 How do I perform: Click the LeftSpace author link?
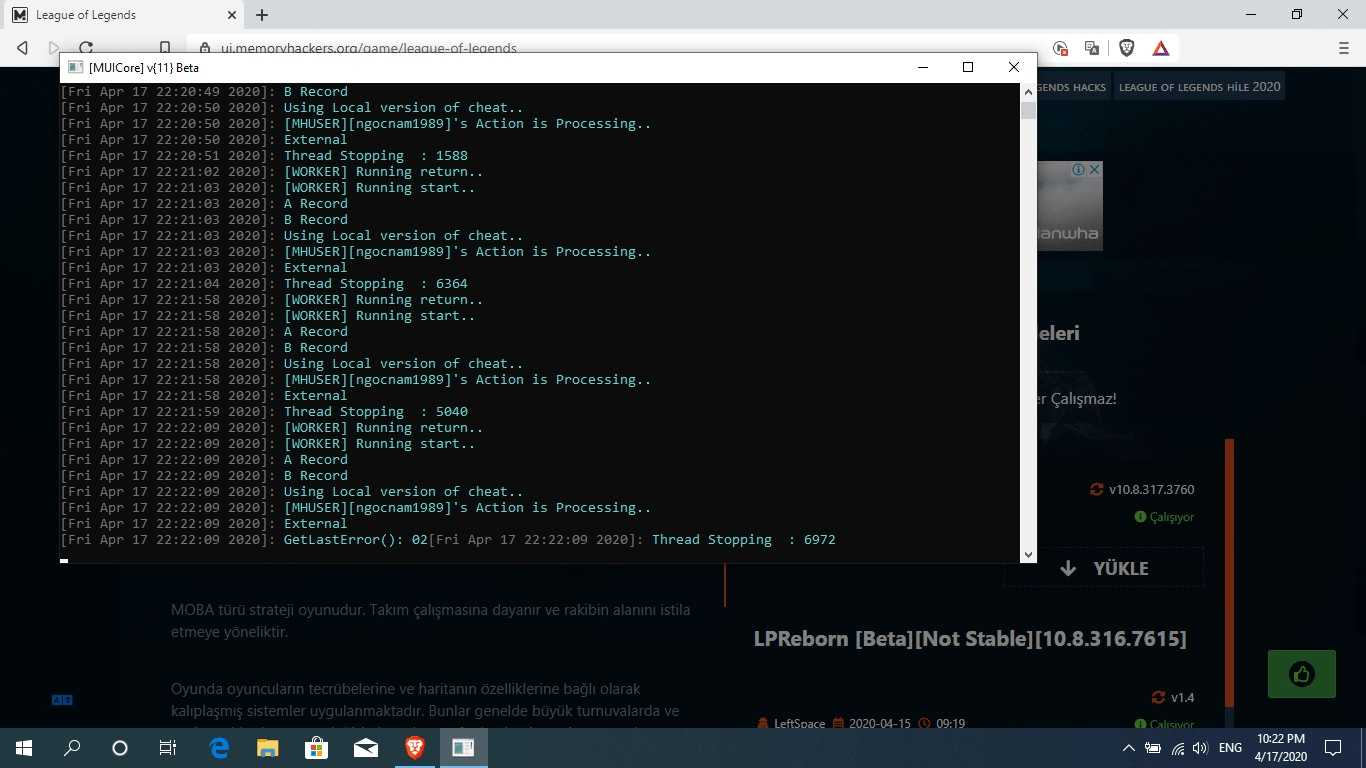tap(799, 724)
